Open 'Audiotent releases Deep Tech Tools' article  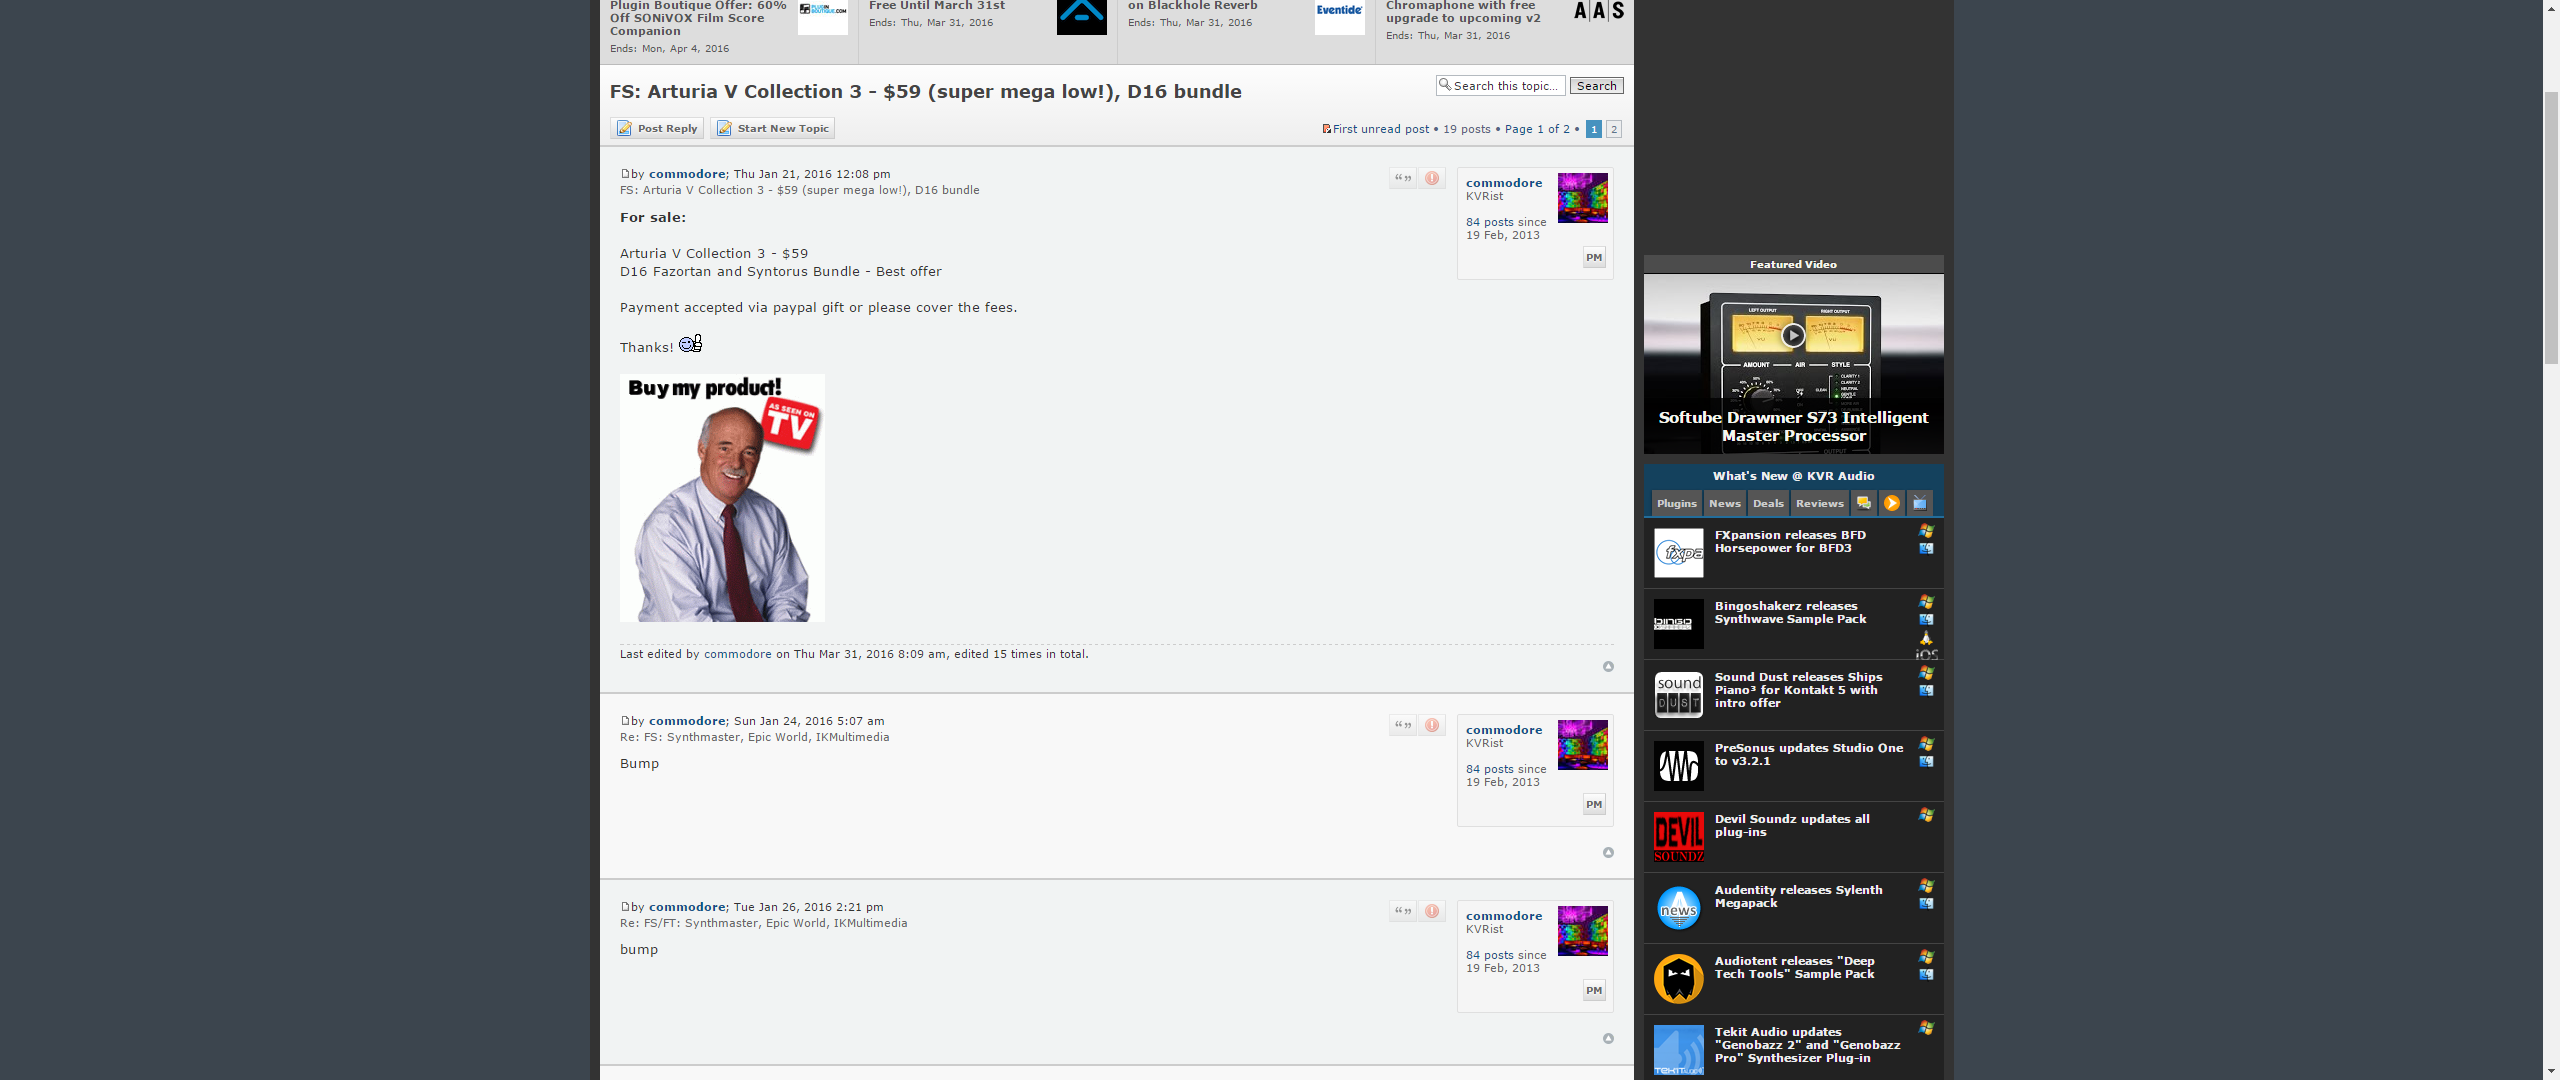coord(1794,967)
